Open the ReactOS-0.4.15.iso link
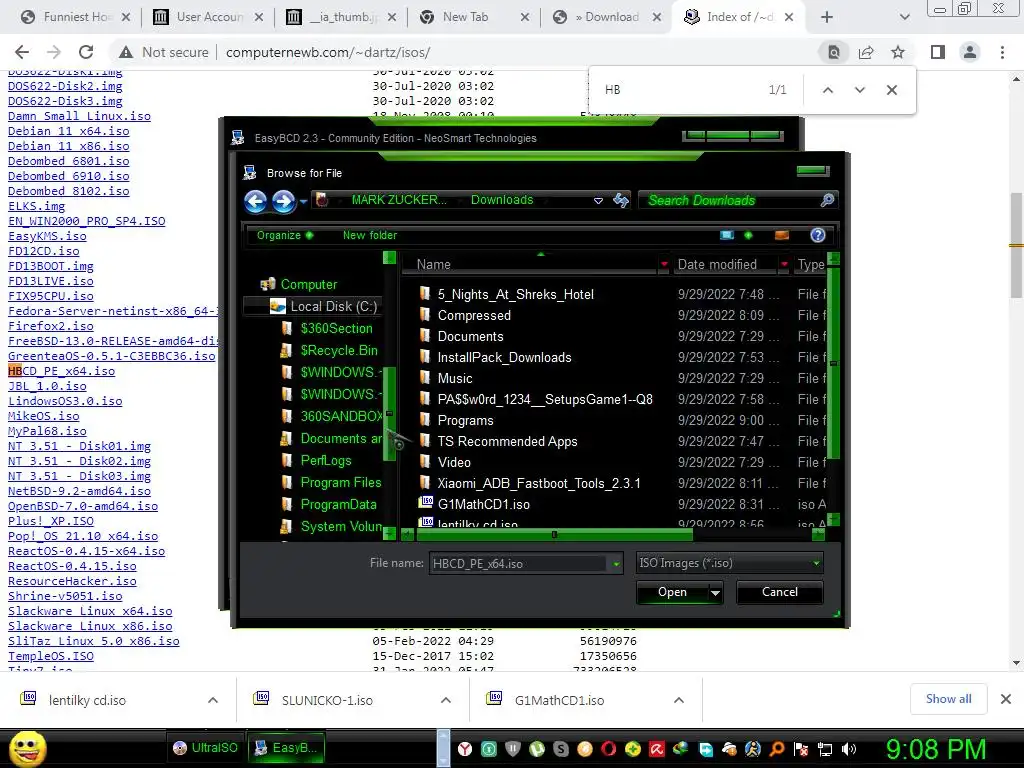 [72, 566]
